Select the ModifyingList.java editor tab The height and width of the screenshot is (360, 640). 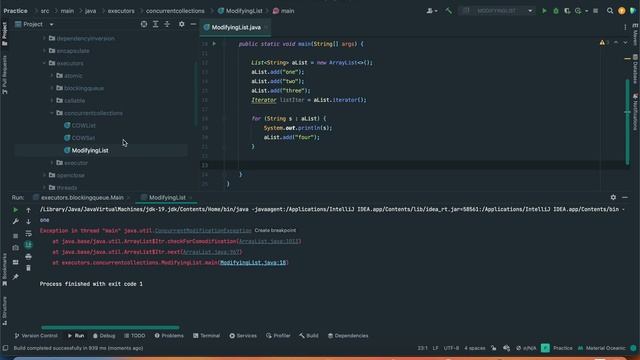click(x=236, y=27)
